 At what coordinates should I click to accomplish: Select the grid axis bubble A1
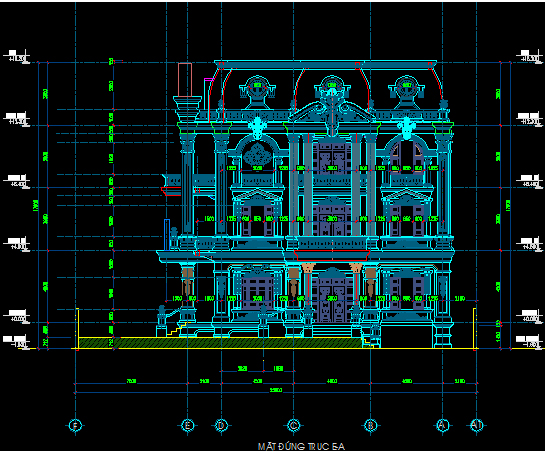point(477,425)
